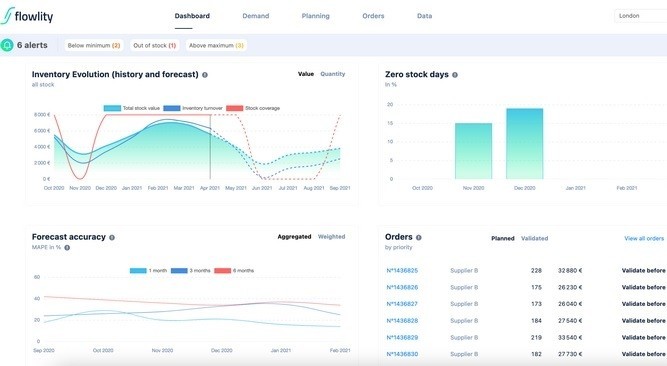
Task: Click View all orders link
Action: pos(644,238)
